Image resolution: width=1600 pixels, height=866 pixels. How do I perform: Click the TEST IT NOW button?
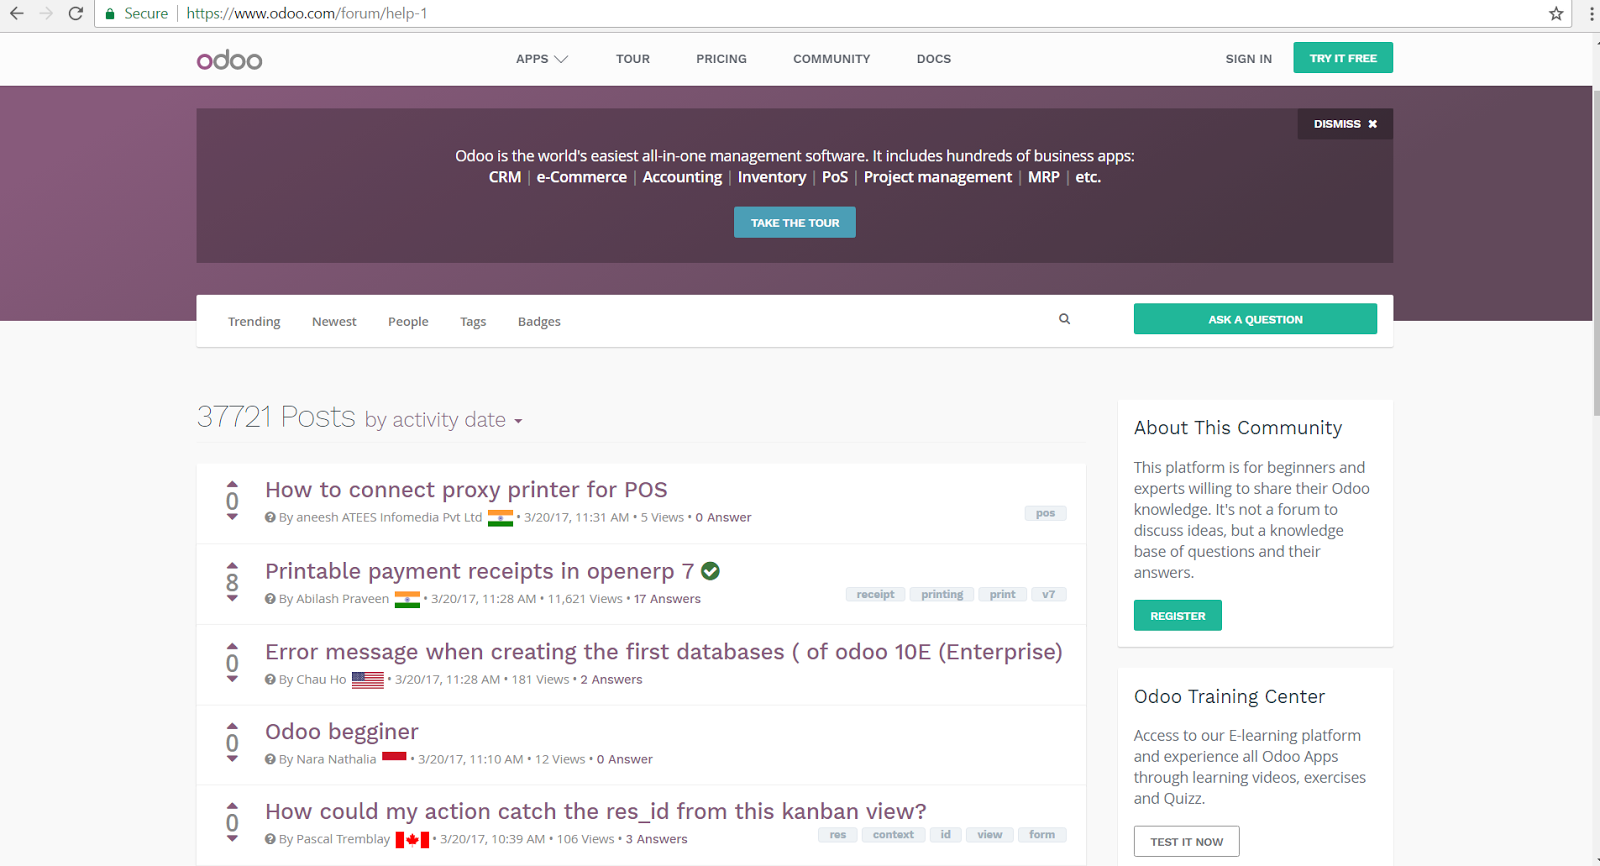tap(1186, 842)
